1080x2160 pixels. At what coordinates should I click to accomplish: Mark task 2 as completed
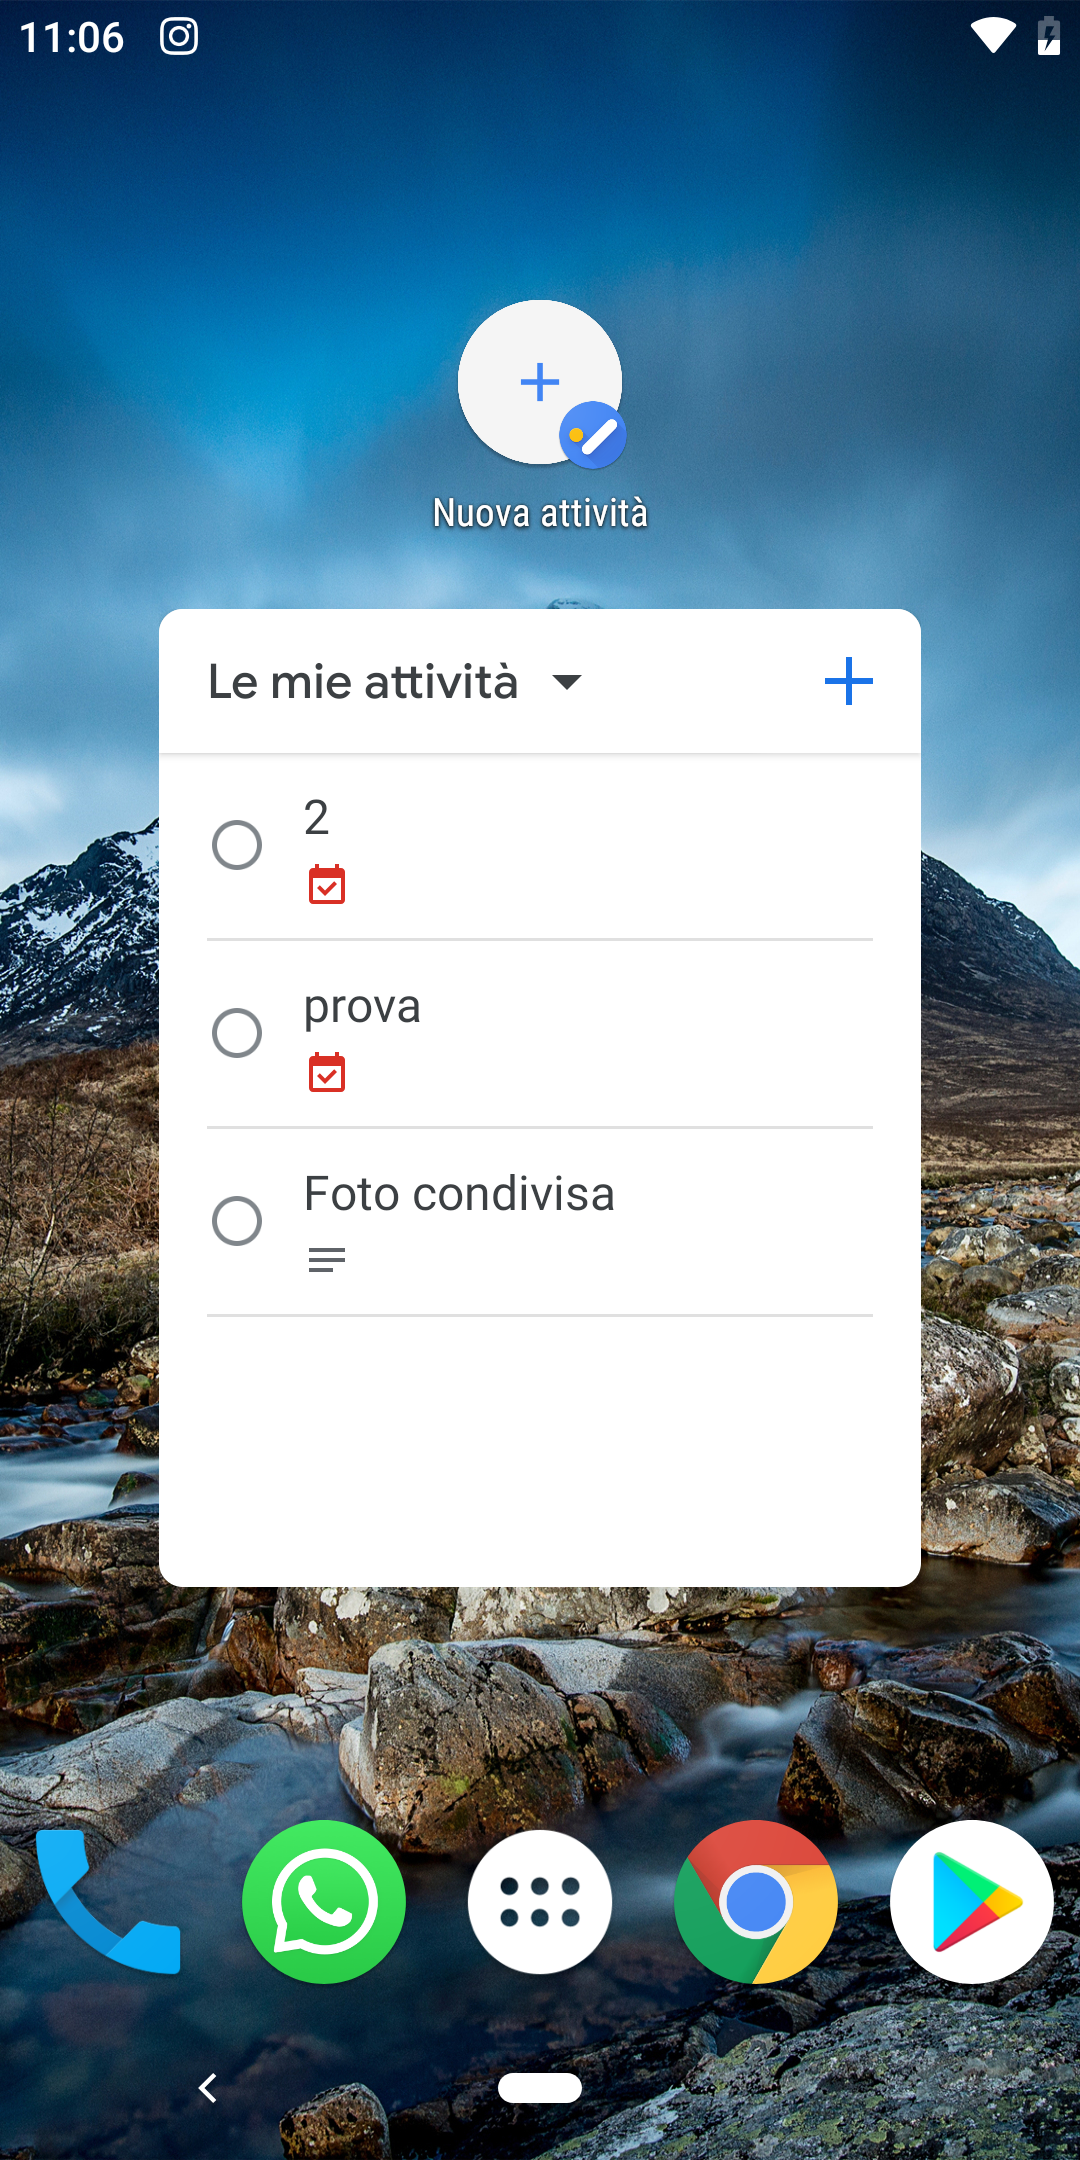pyautogui.click(x=237, y=845)
